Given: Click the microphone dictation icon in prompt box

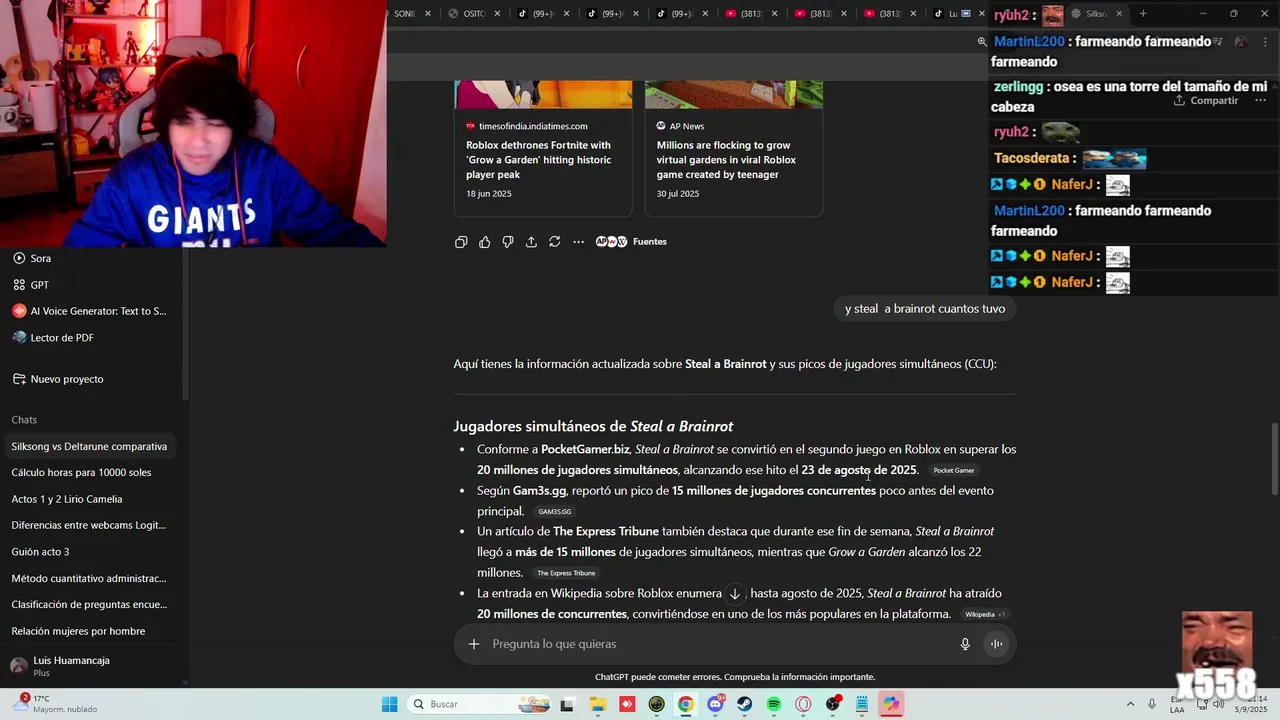Looking at the screenshot, I should coord(965,644).
